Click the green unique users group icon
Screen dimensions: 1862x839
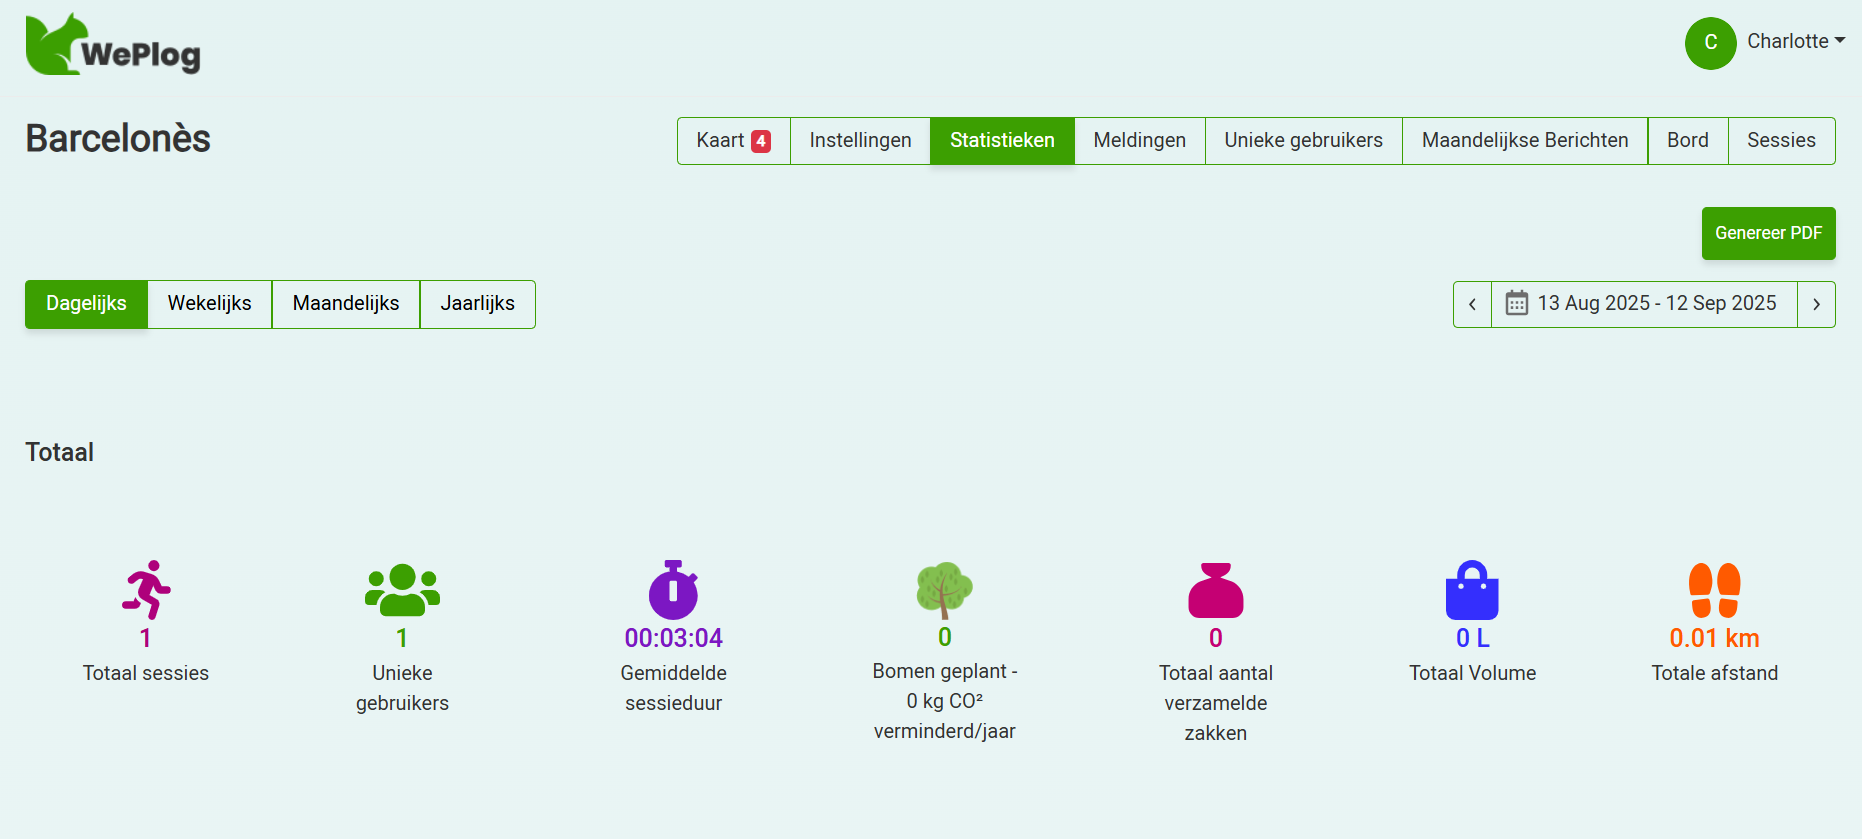tap(402, 590)
